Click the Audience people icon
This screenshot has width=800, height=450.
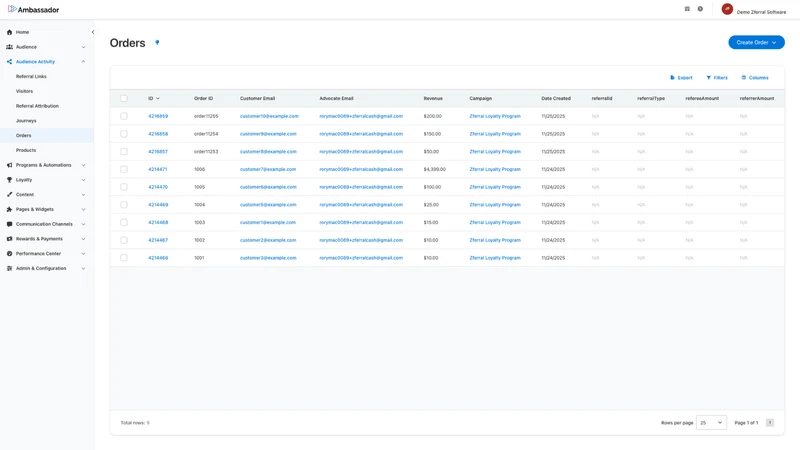[x=9, y=47]
